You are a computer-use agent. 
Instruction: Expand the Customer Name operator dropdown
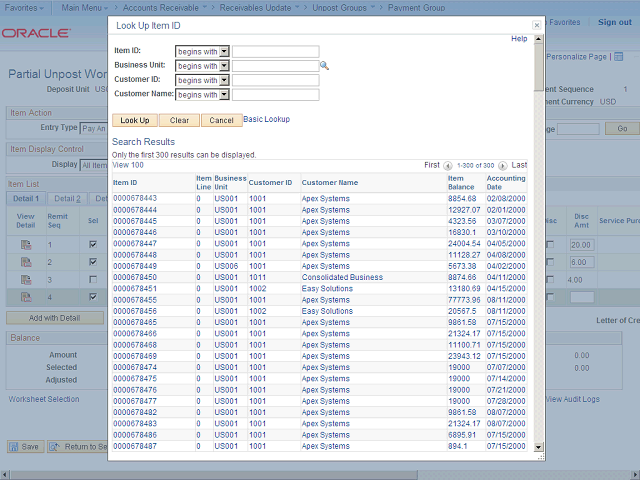click(223, 95)
